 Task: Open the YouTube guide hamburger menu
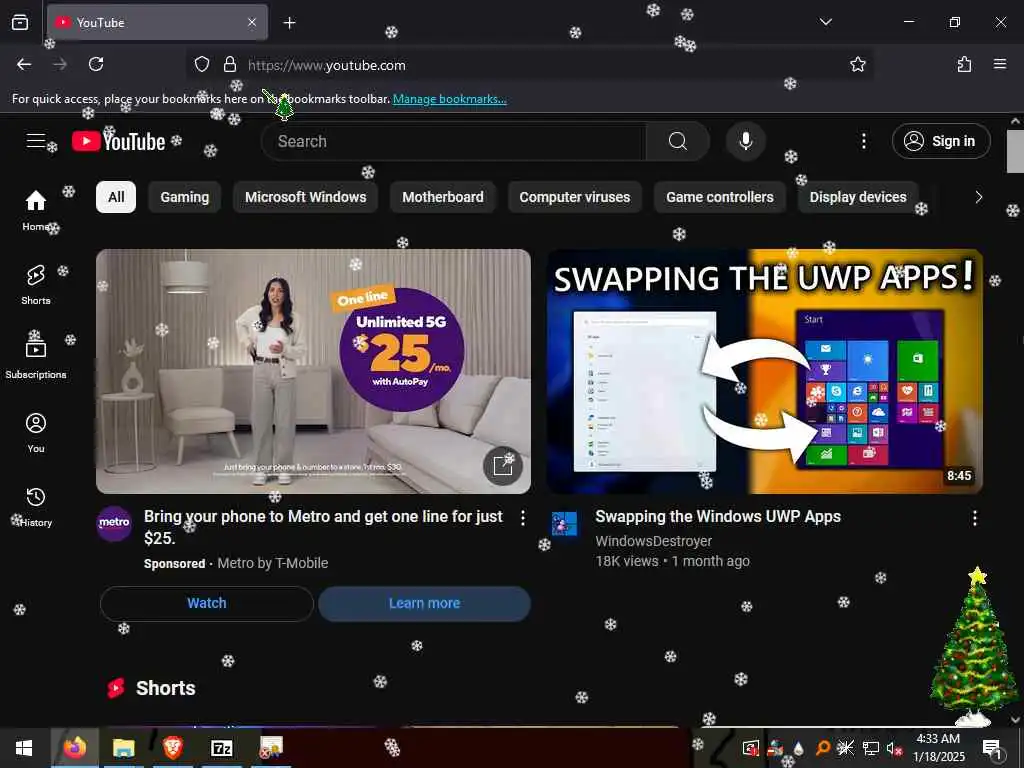coord(36,140)
